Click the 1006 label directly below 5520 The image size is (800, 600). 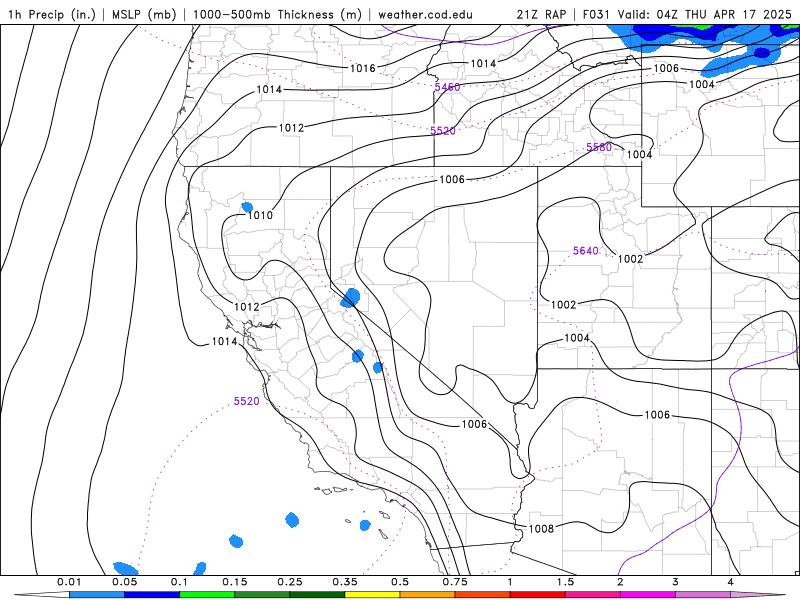[x=452, y=180]
